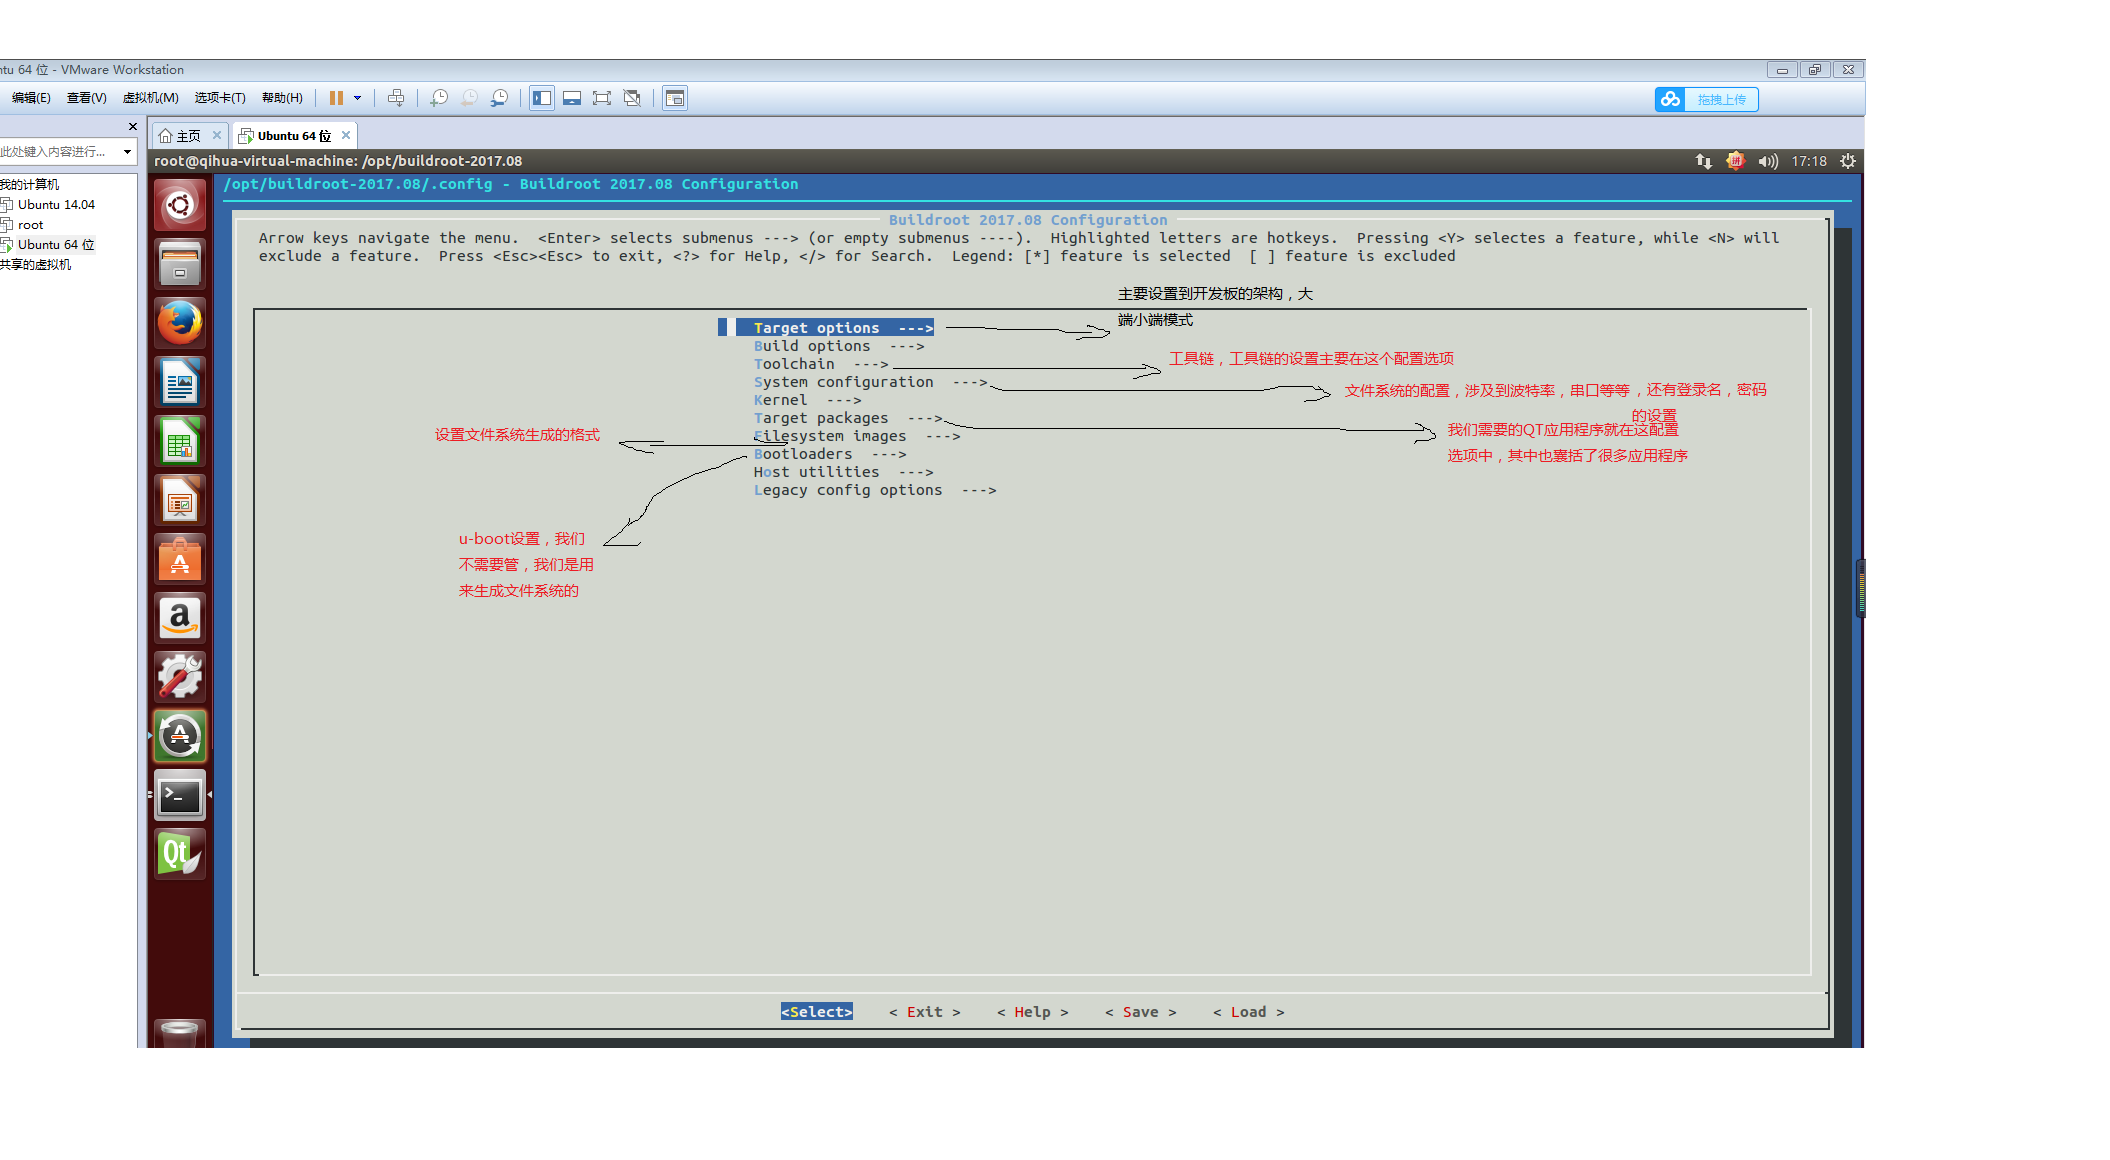Open the Terminal dock icon

pyautogui.click(x=180, y=796)
